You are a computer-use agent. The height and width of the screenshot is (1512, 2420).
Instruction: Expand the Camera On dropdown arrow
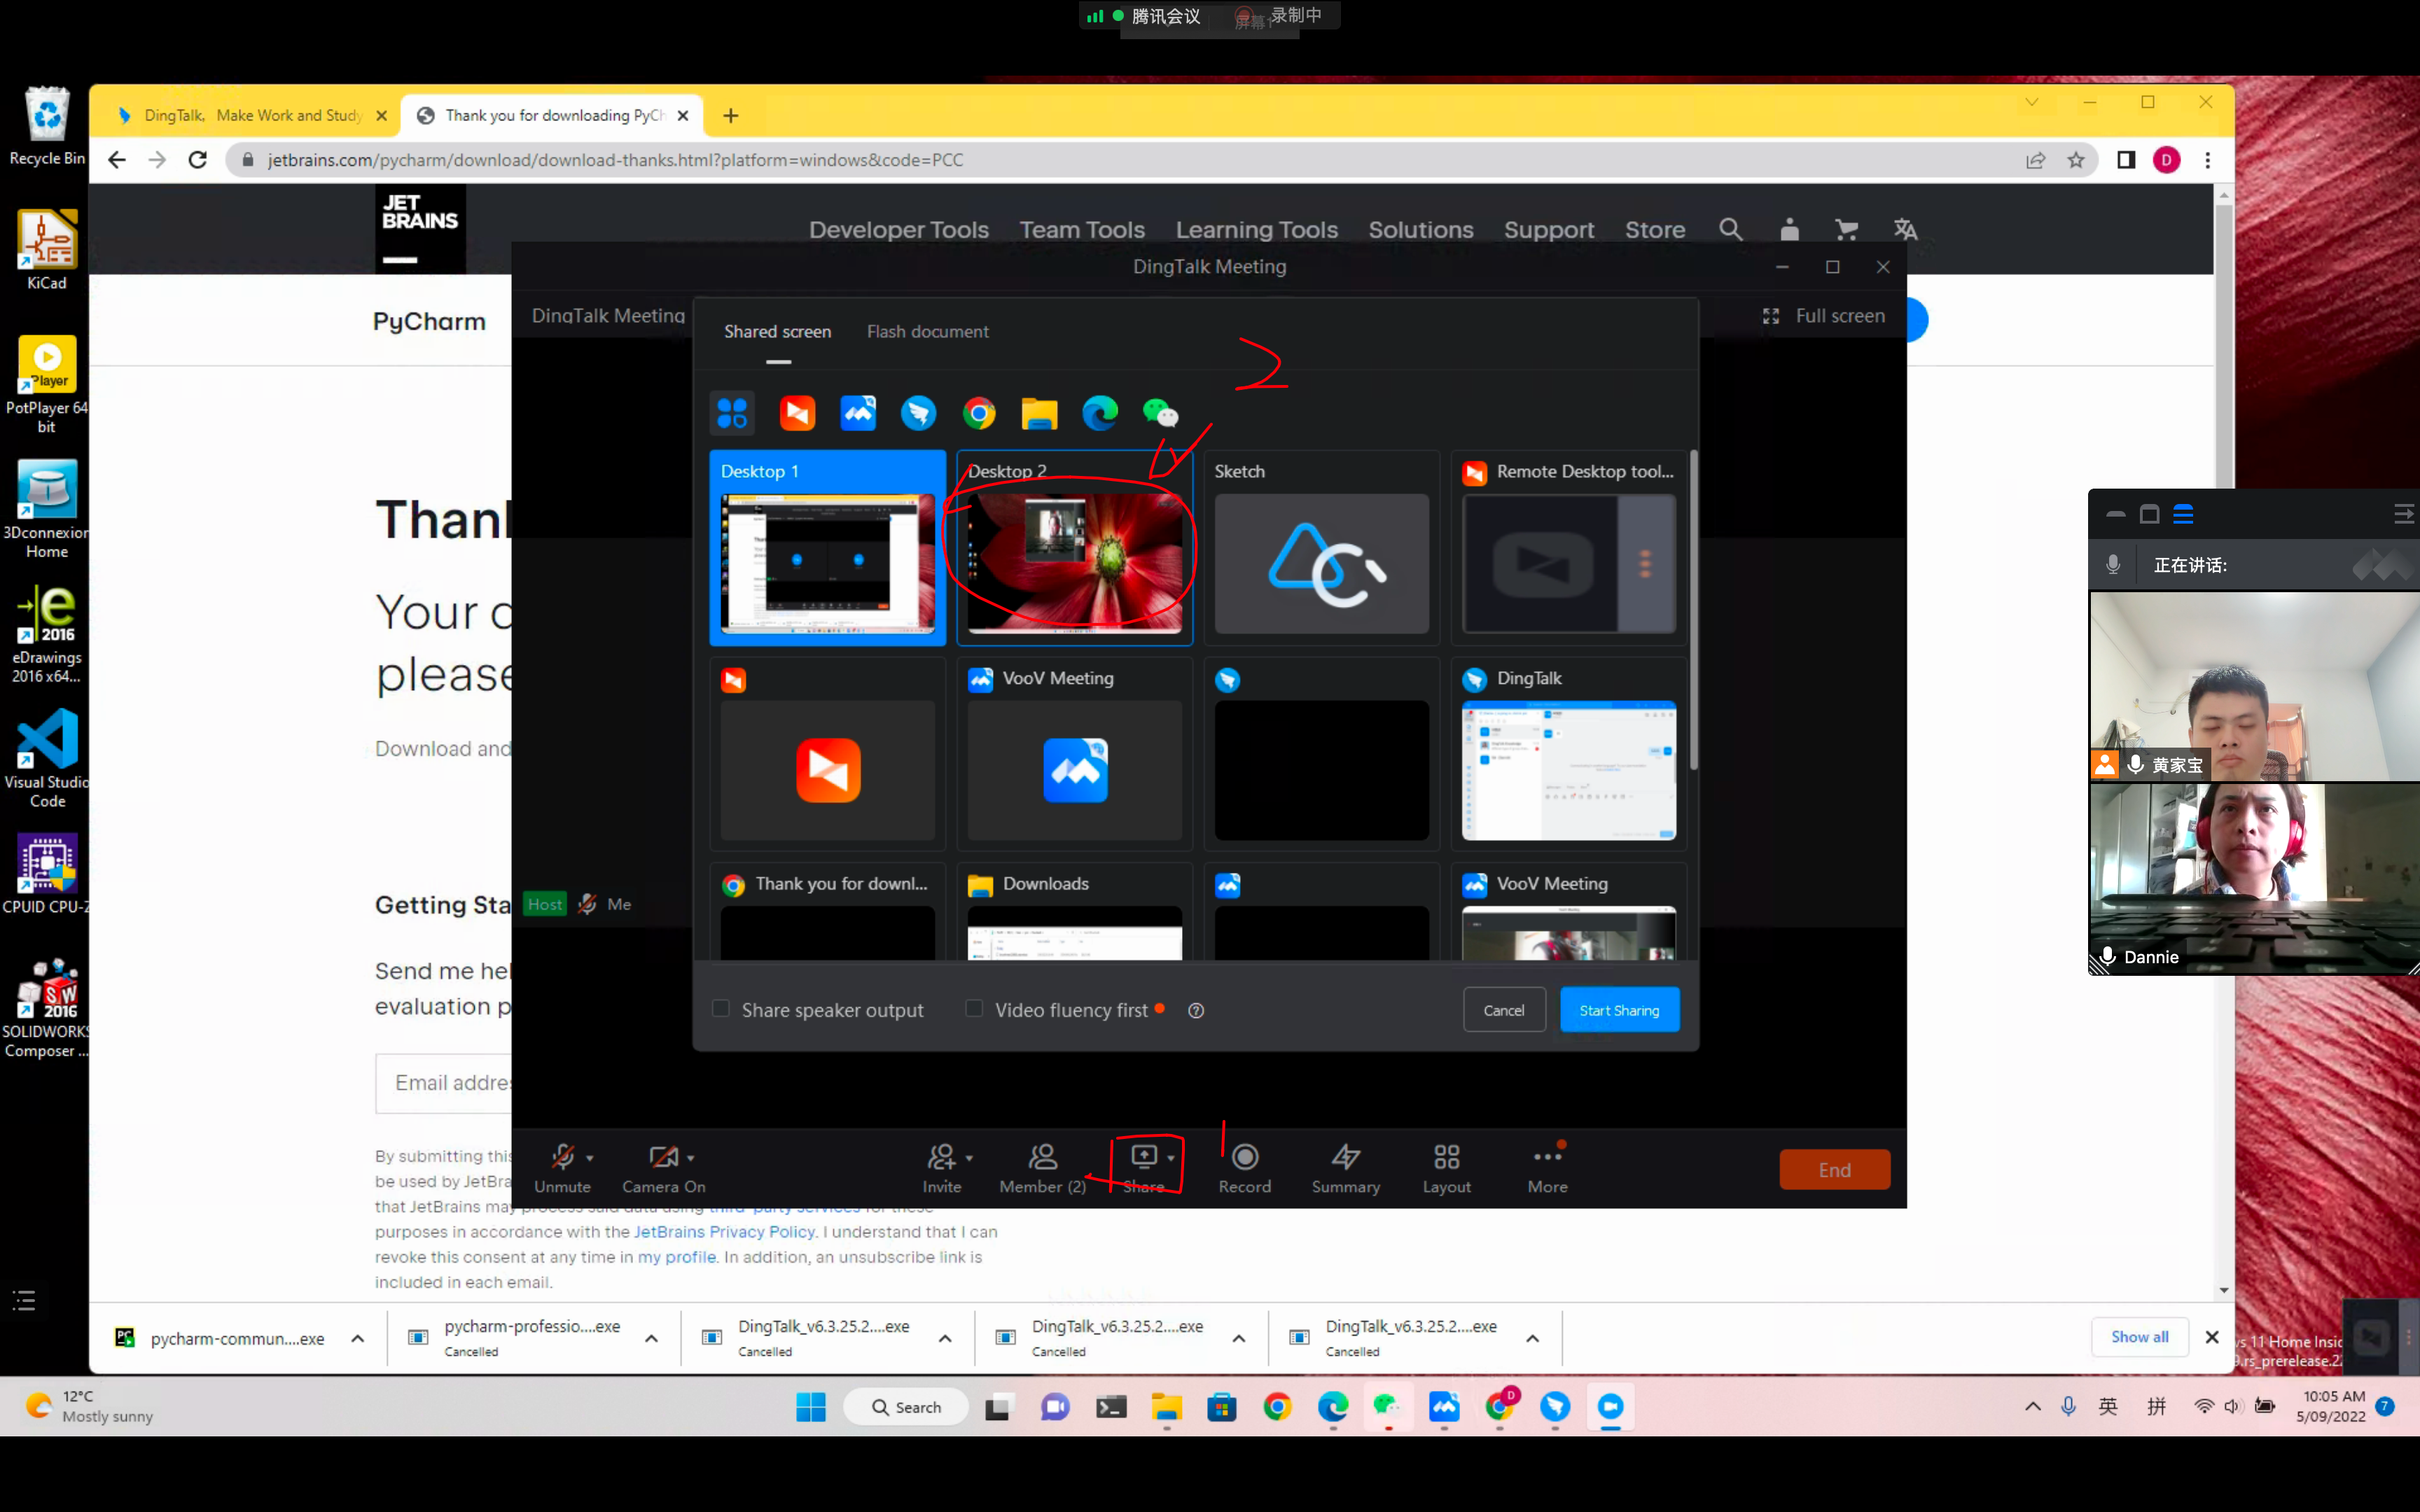click(691, 1158)
